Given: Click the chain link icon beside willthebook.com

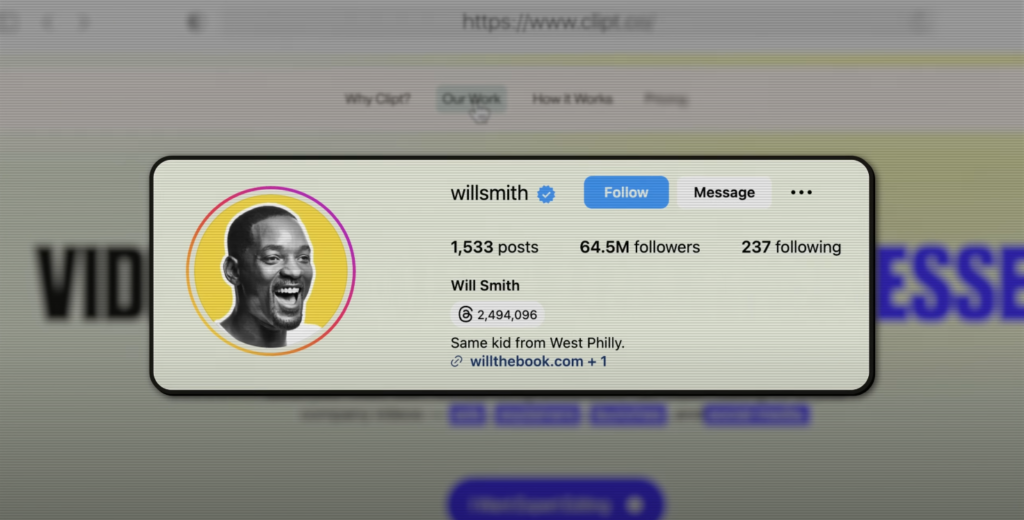Looking at the screenshot, I should coord(456,361).
